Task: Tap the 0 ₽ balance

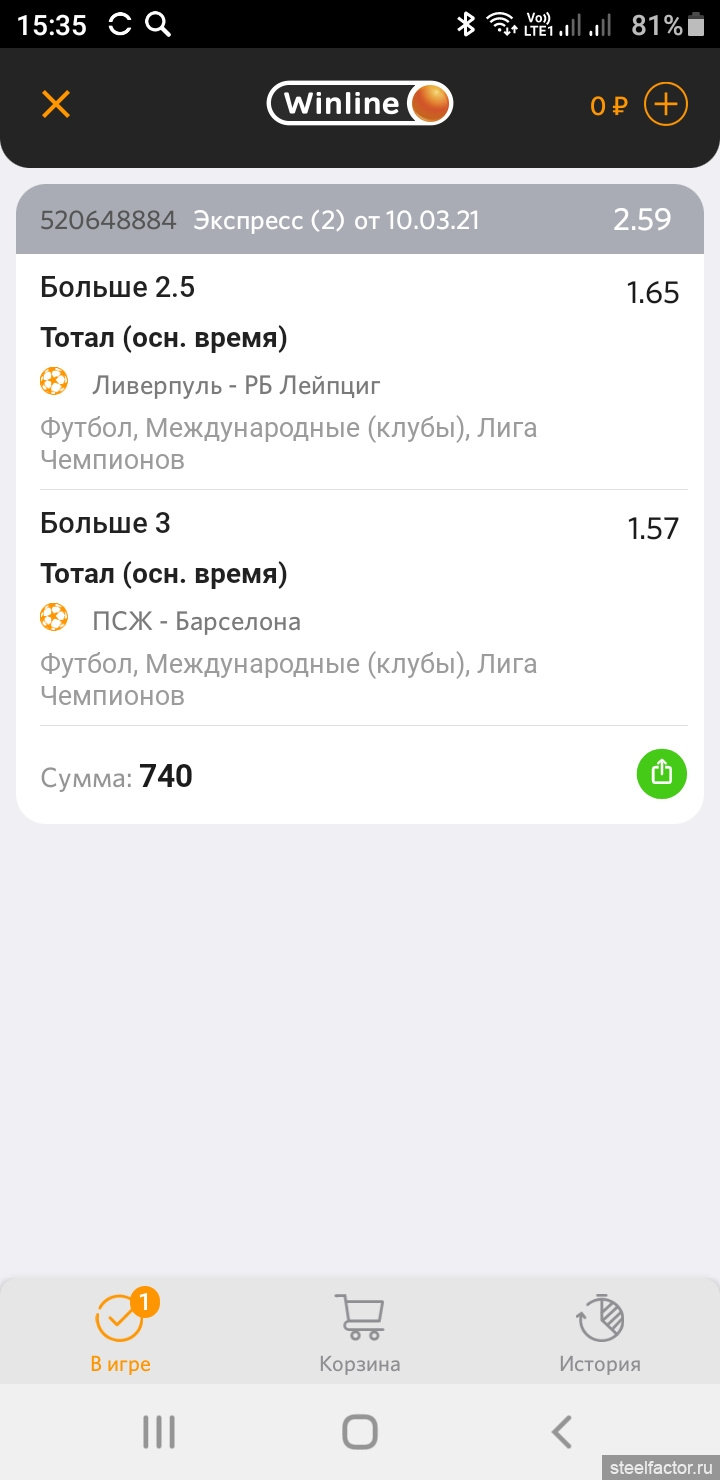Action: pyautogui.click(x=608, y=105)
